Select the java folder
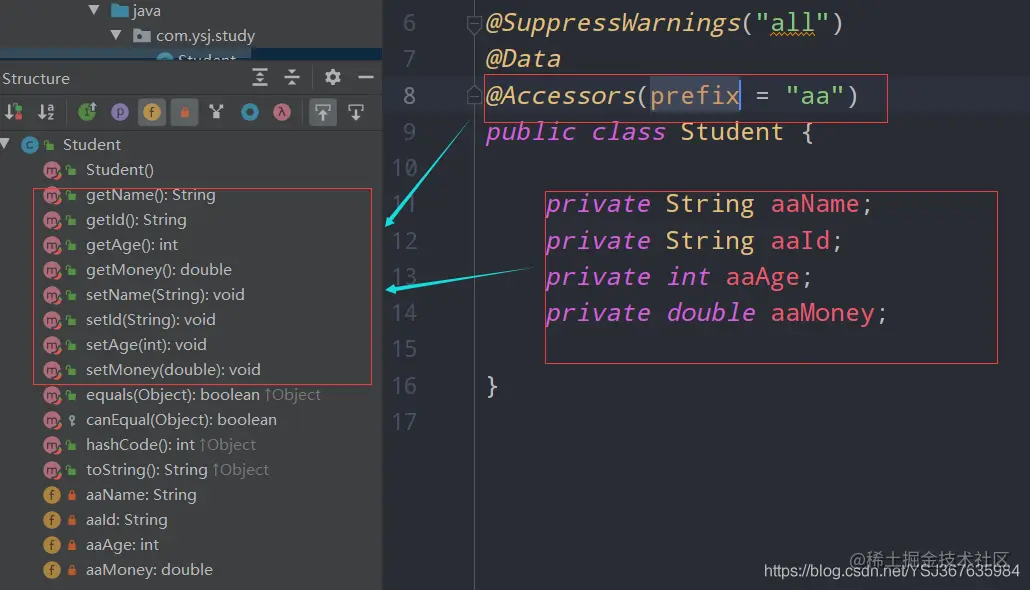The image size is (1030, 590). pyautogui.click(x=146, y=11)
